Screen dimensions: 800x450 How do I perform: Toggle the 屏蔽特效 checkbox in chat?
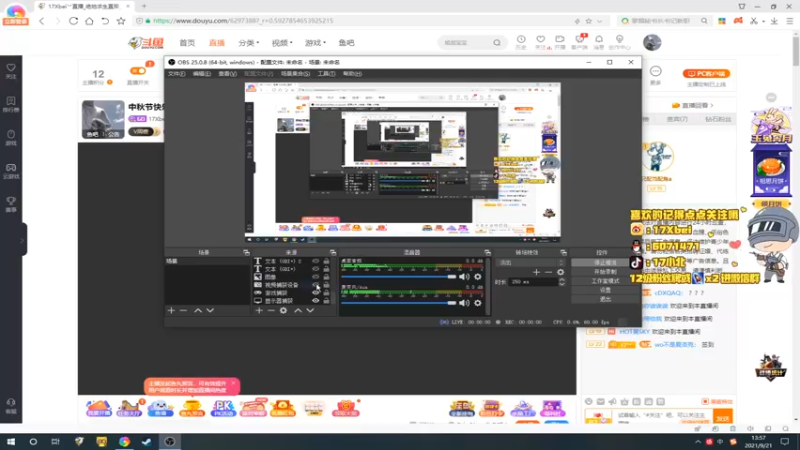click(x=705, y=402)
